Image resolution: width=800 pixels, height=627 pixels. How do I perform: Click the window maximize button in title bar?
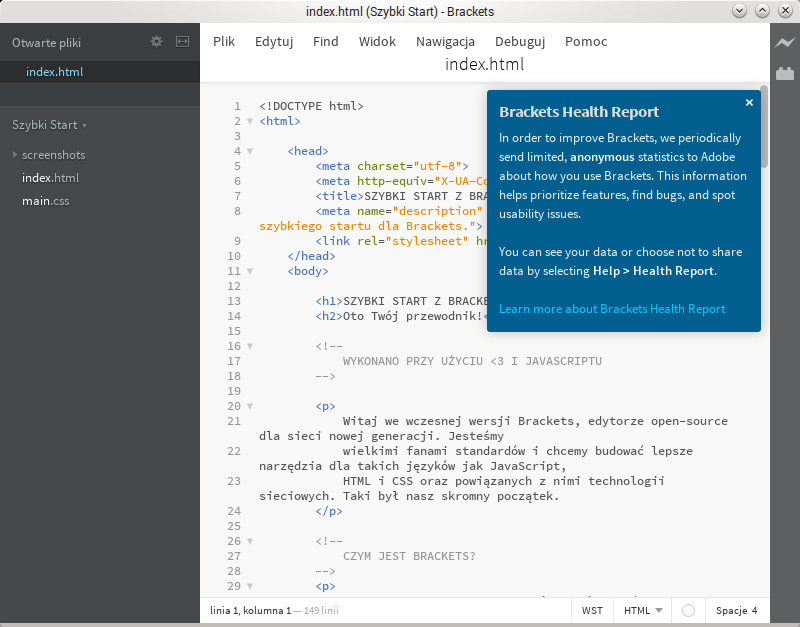pyautogui.click(x=762, y=11)
